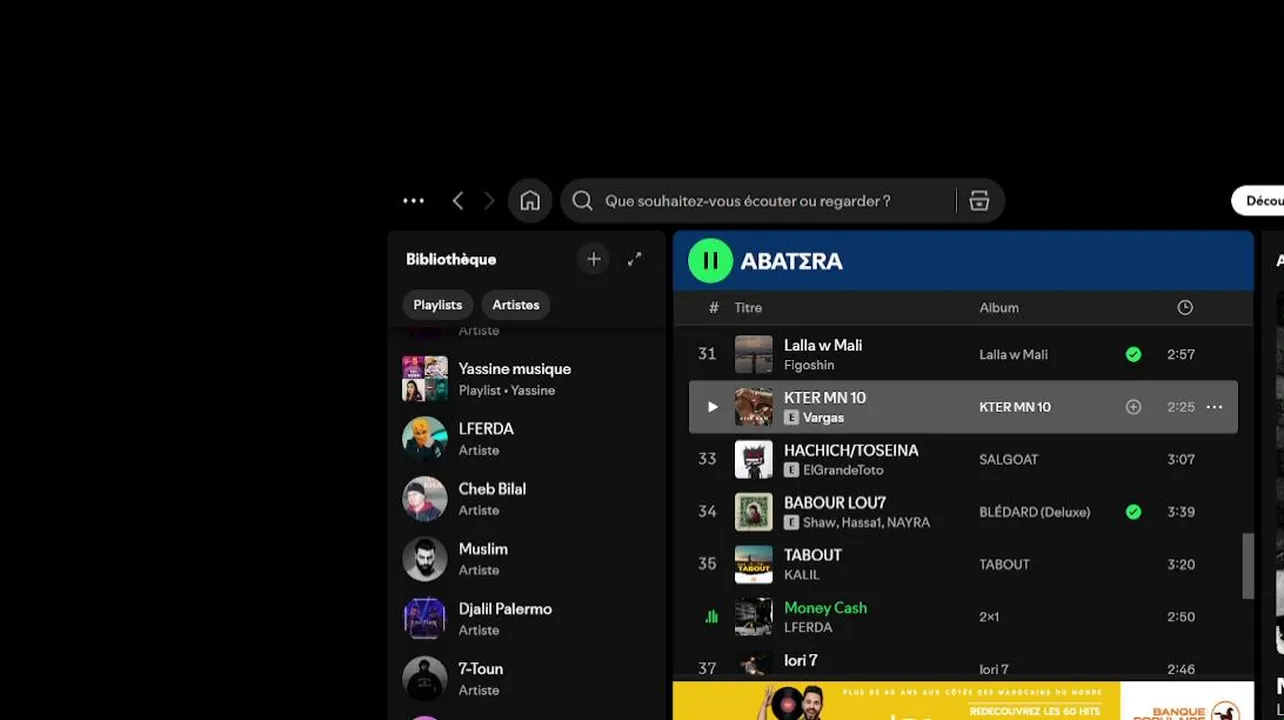Select track Lalla w Mali title
The image size is (1284, 720).
coord(823,345)
